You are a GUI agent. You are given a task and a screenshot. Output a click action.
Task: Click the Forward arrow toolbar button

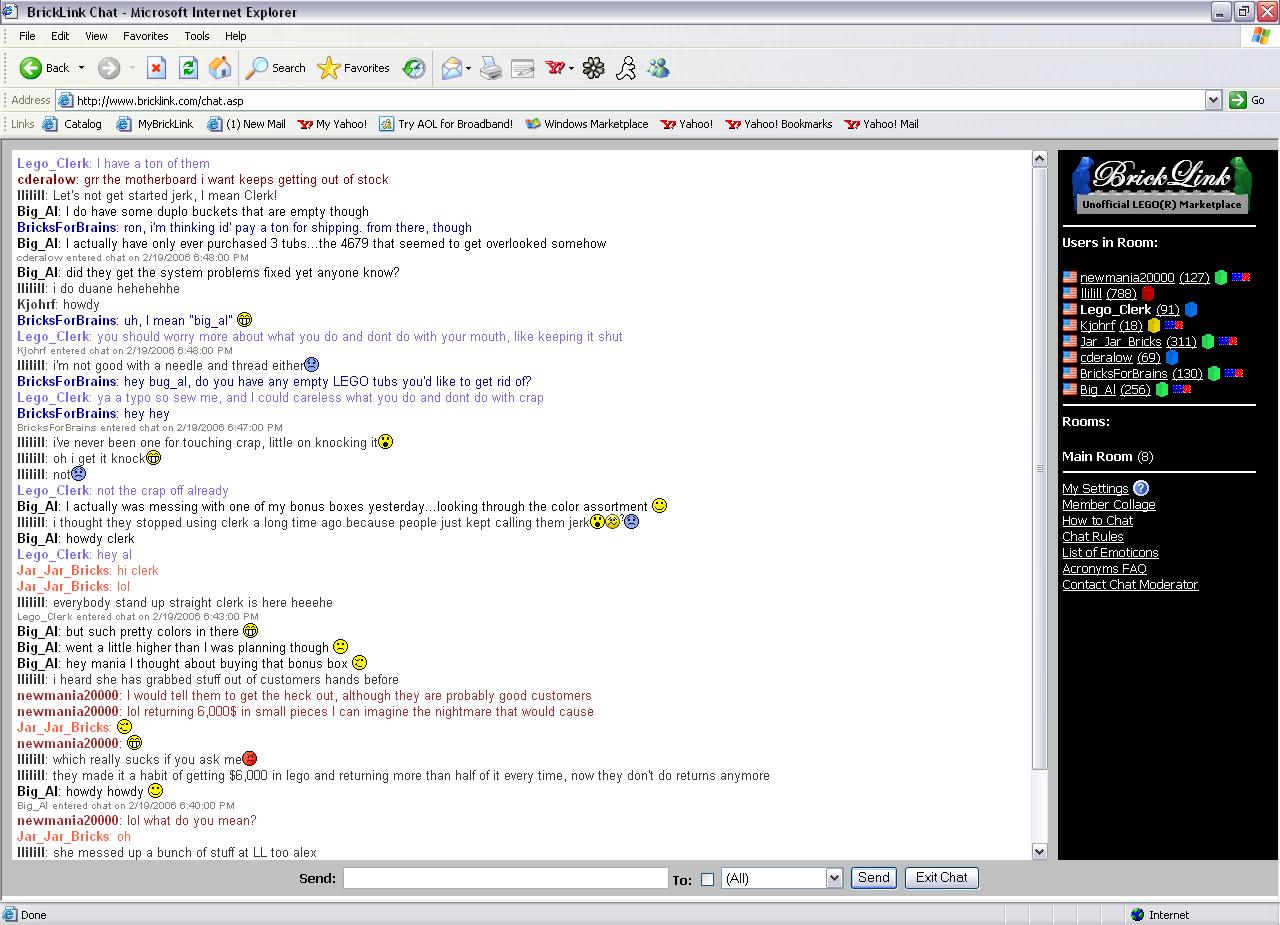pyautogui.click(x=109, y=68)
